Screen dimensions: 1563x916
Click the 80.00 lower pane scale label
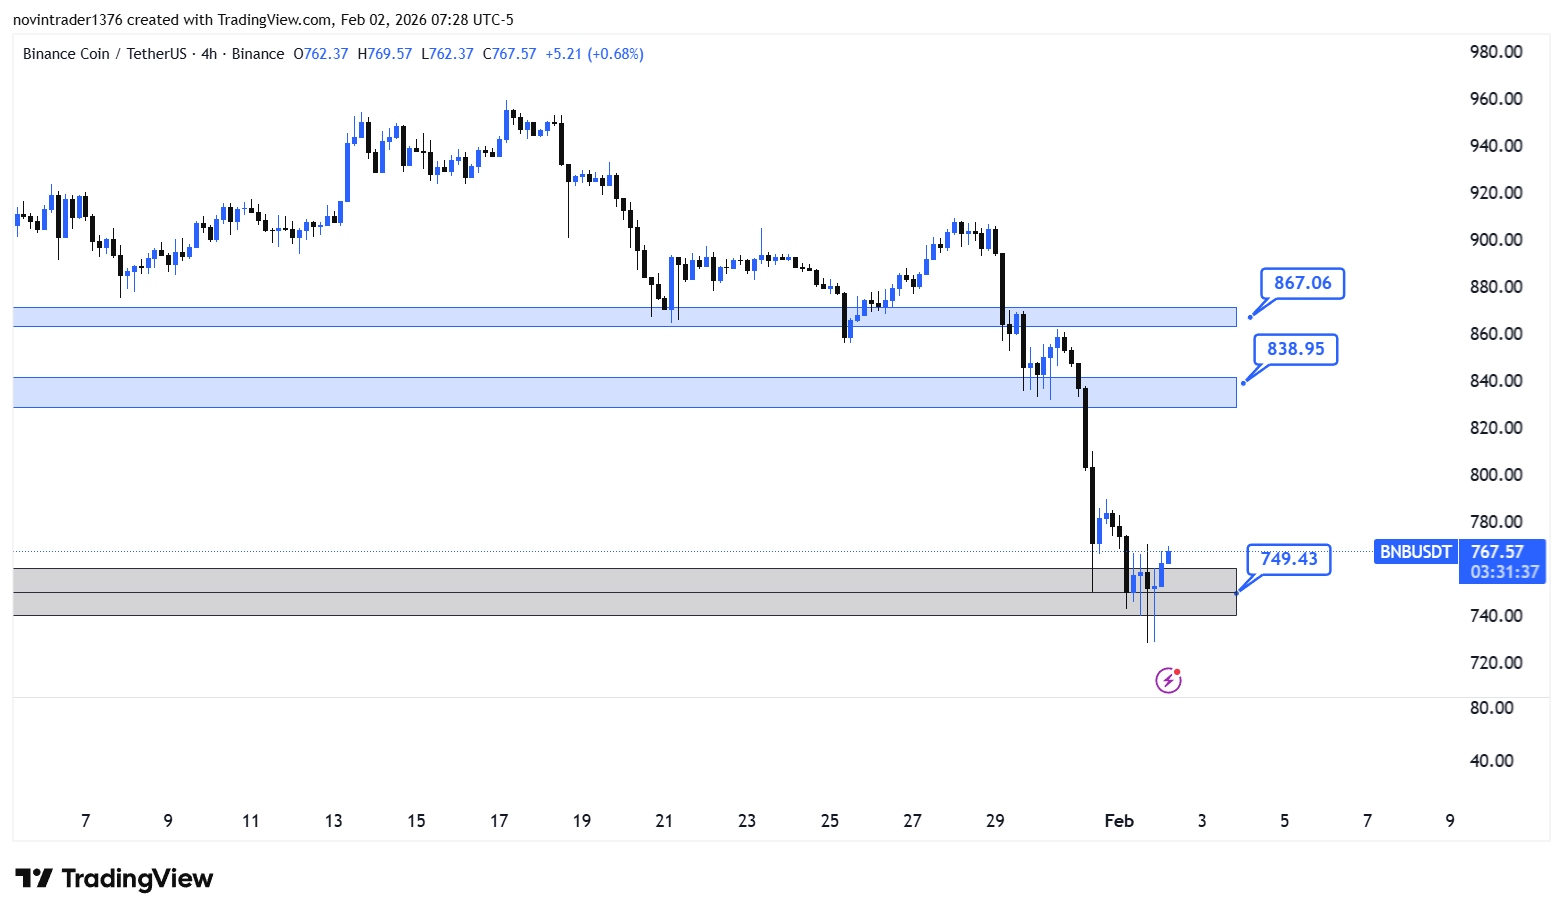(1491, 708)
